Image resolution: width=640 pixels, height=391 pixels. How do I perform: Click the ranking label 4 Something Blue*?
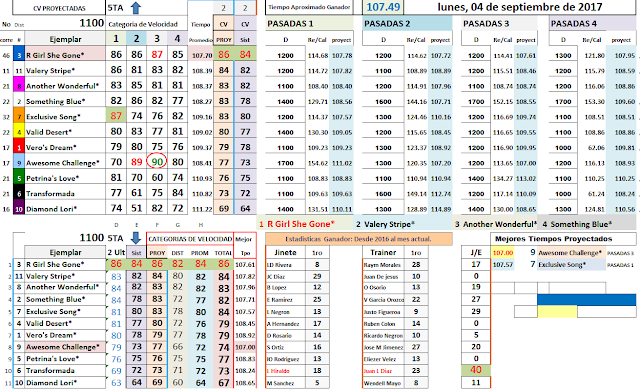click(x=577, y=224)
